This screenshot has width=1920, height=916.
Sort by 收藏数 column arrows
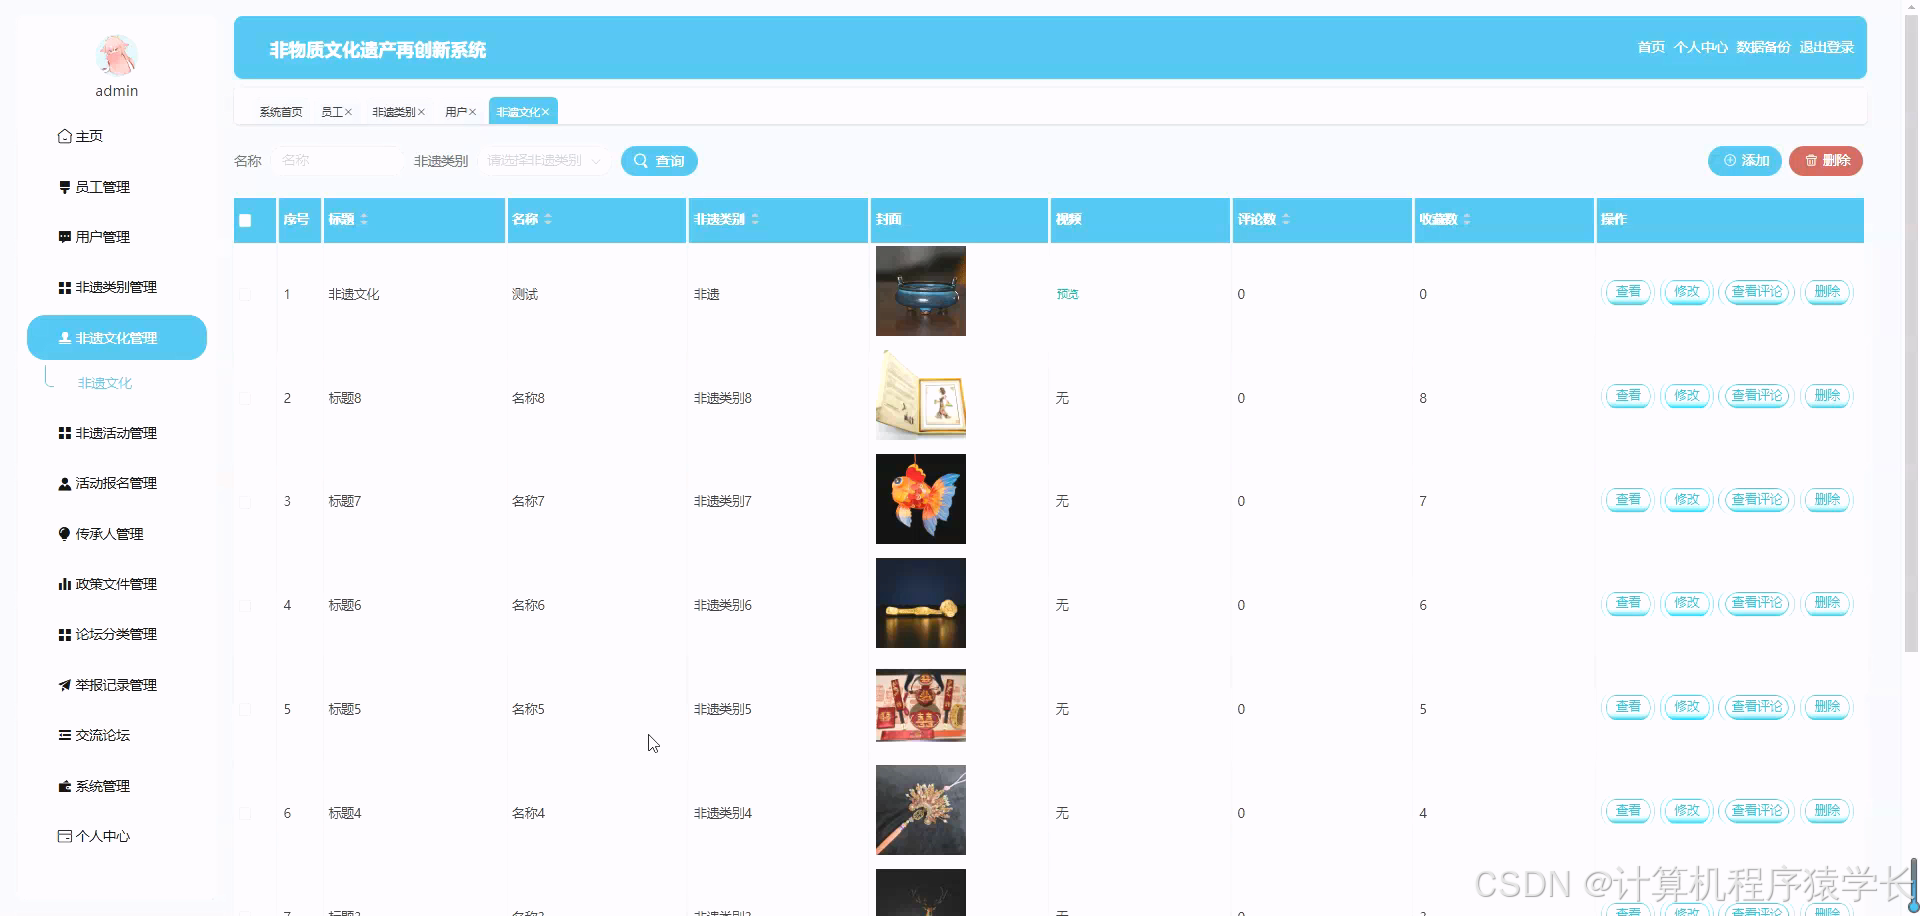click(1467, 219)
